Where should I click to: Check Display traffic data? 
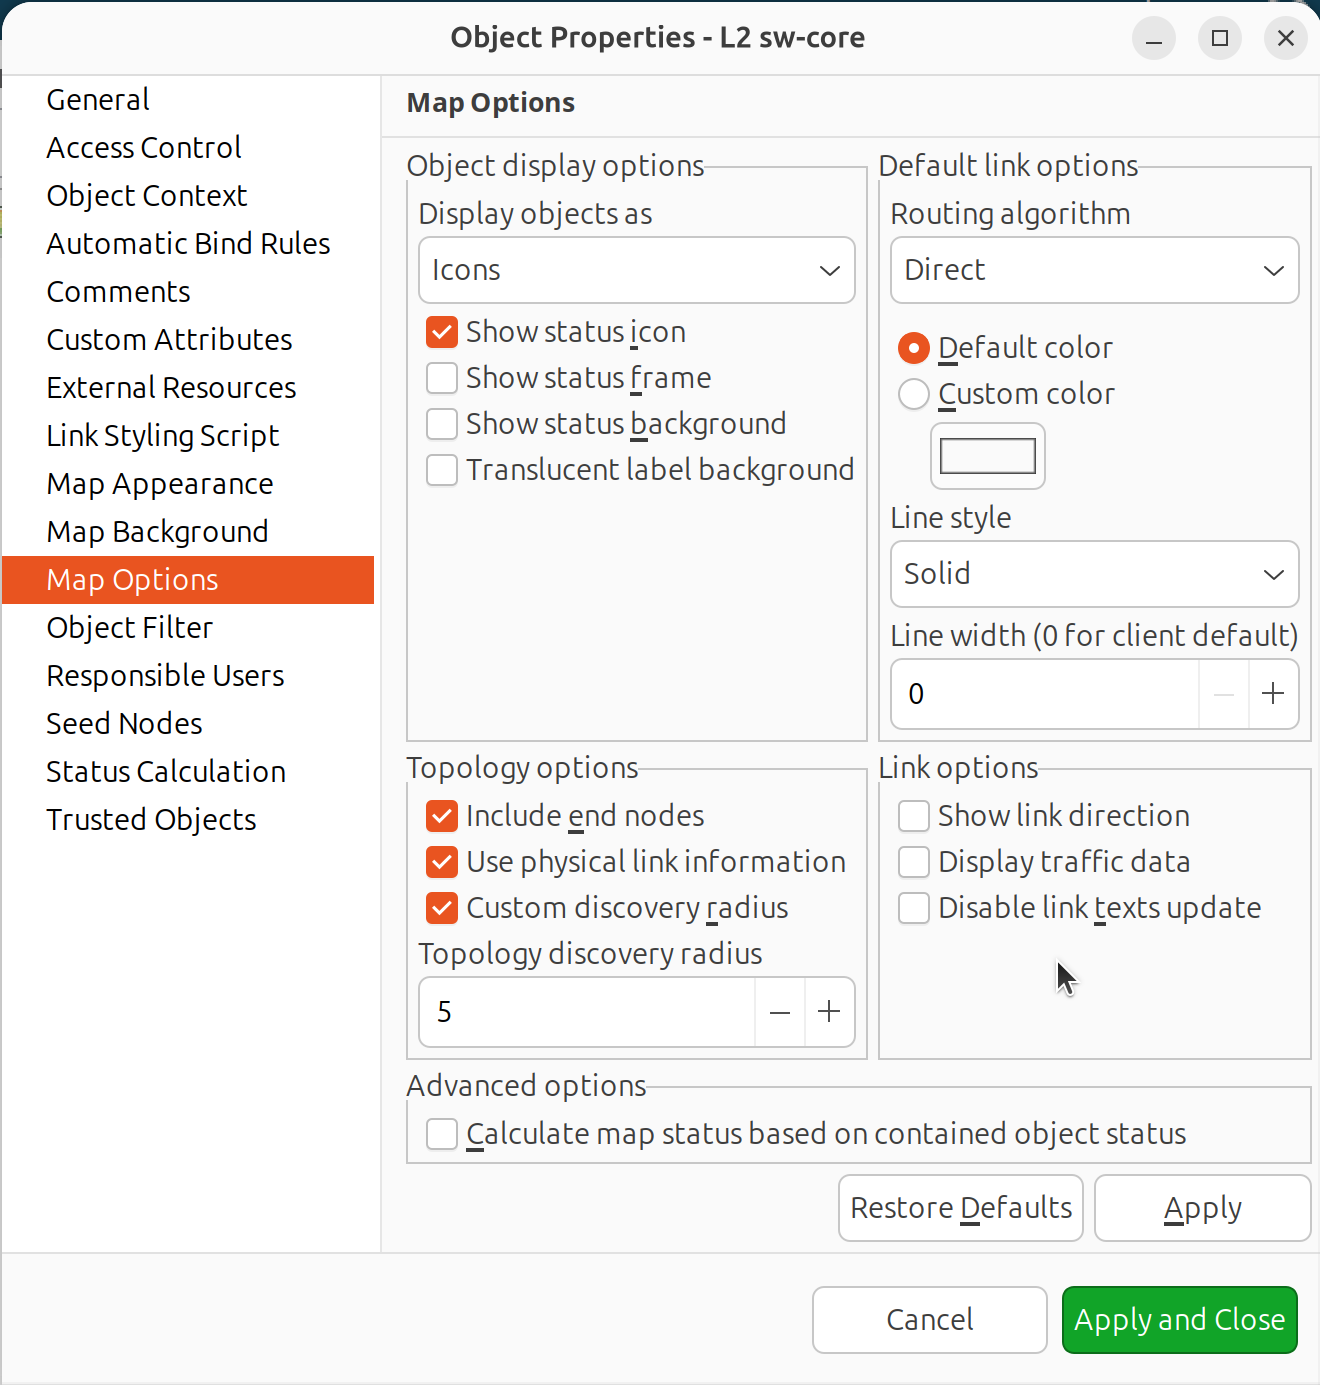tap(913, 862)
